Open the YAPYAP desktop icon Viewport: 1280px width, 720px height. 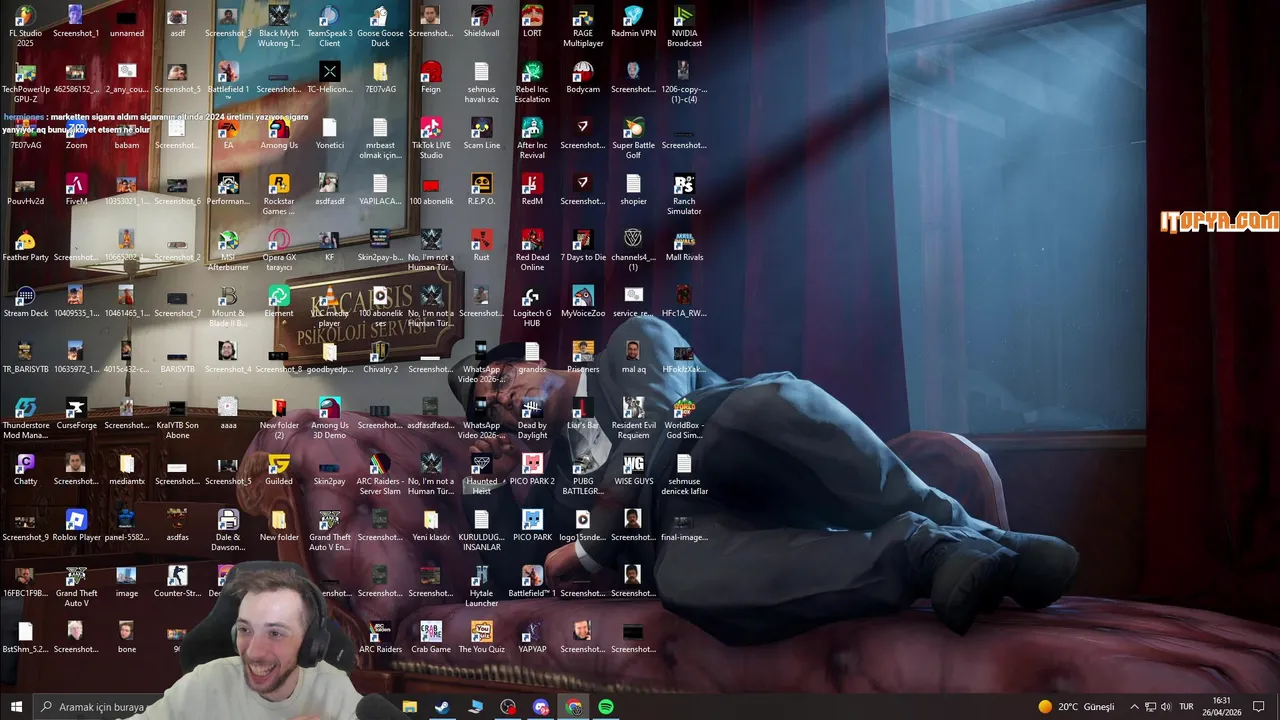click(x=532, y=637)
